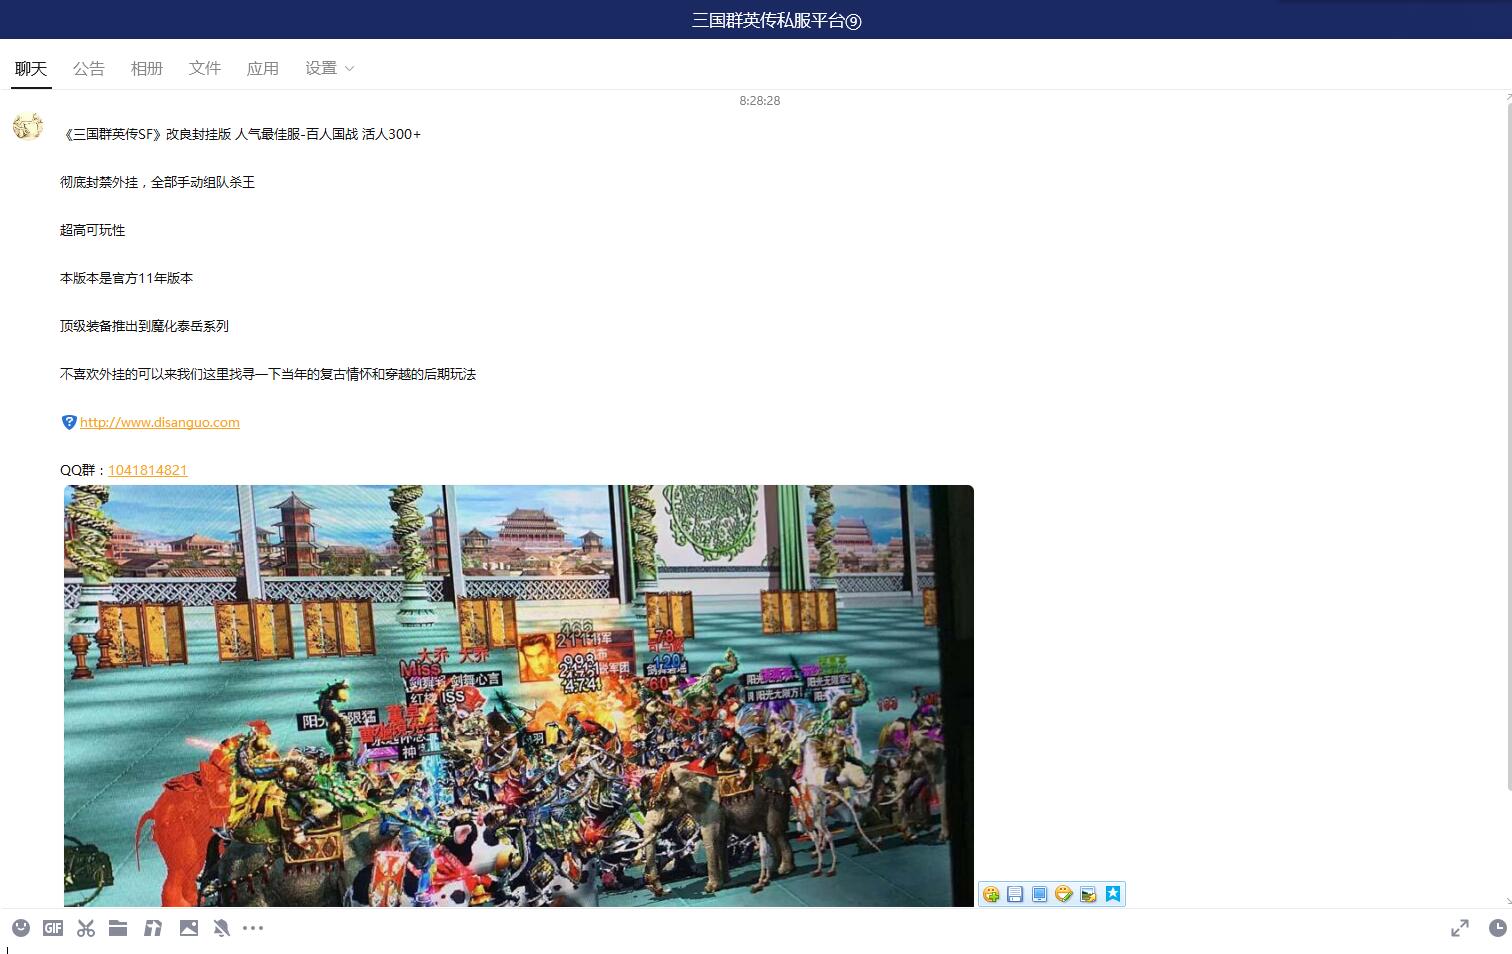Click the sender's avatar

(x=28, y=126)
